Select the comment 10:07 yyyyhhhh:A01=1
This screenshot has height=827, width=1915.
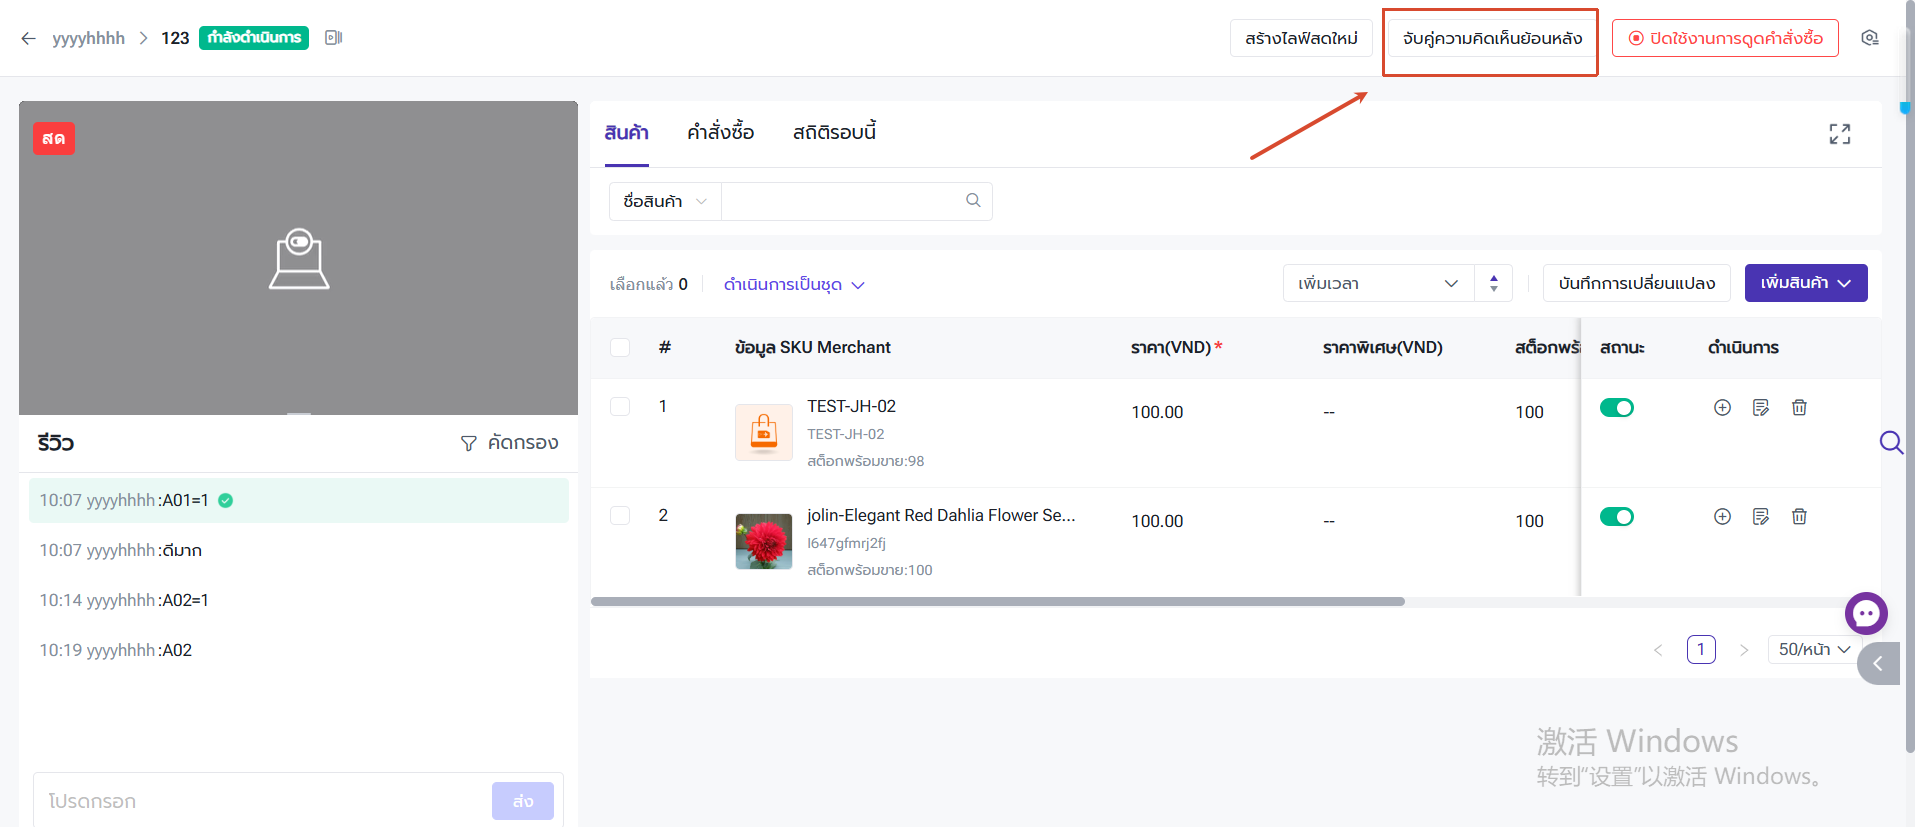point(299,500)
